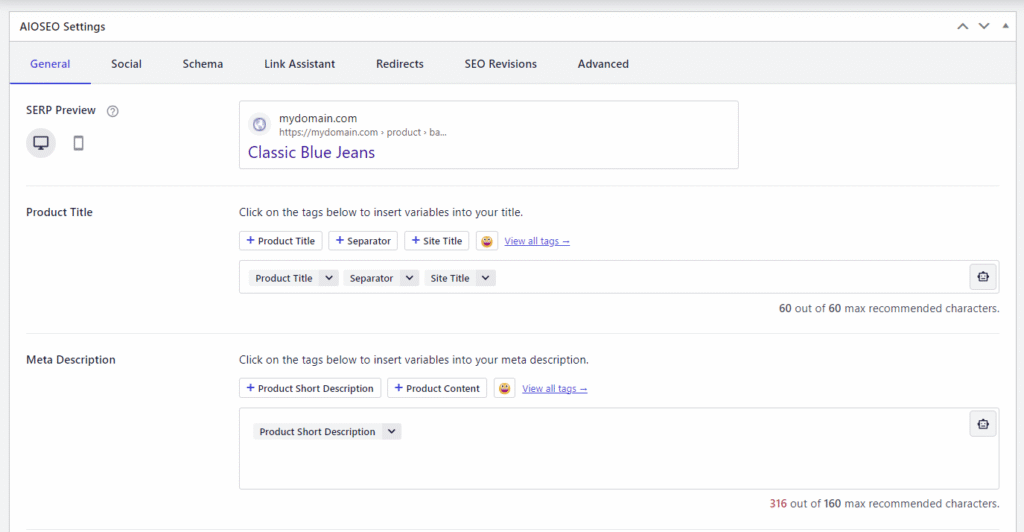This screenshot has width=1024, height=532.
Task: Click Classic Blue Jeans preview title
Action: (x=312, y=153)
